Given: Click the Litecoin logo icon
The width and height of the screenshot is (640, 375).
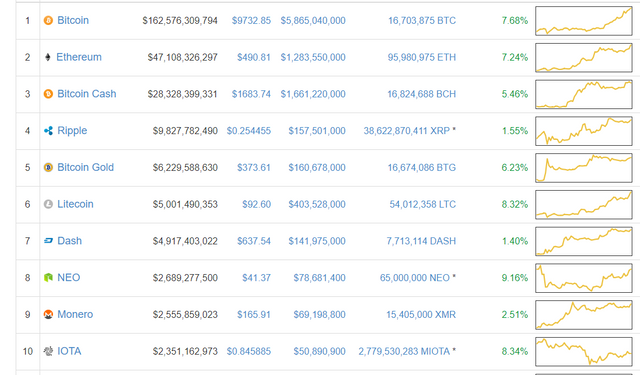Looking at the screenshot, I should coord(48,204).
